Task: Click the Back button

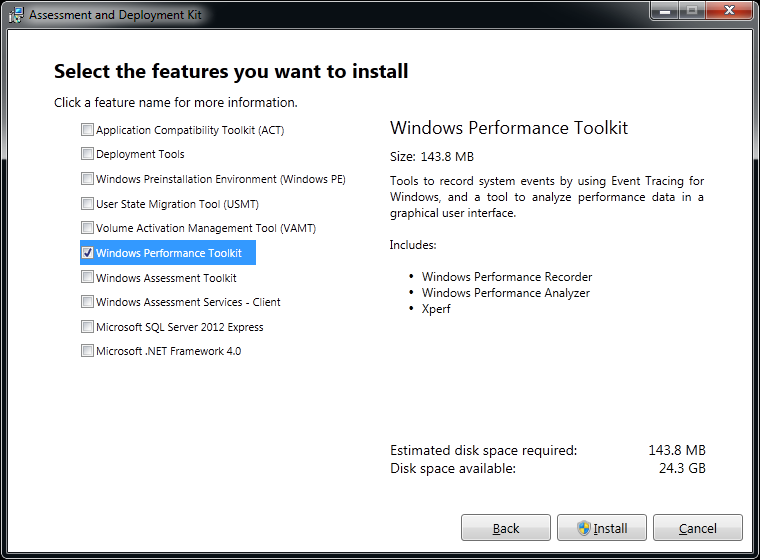Action: [506, 528]
